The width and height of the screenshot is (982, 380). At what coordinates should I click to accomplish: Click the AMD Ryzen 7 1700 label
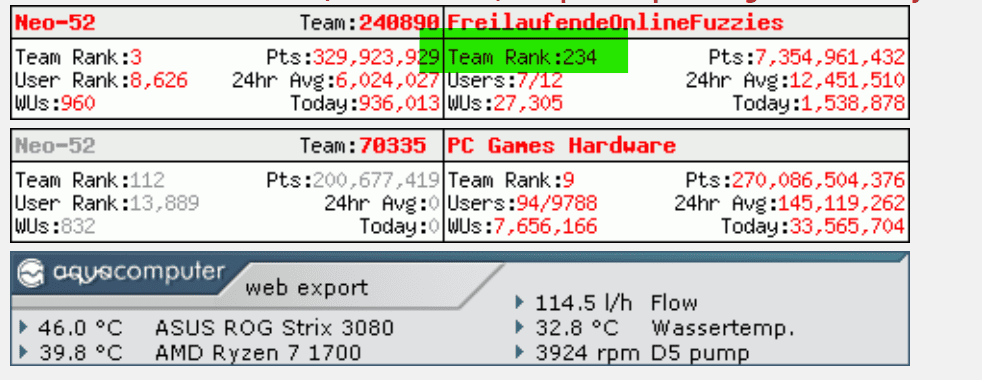(258, 353)
